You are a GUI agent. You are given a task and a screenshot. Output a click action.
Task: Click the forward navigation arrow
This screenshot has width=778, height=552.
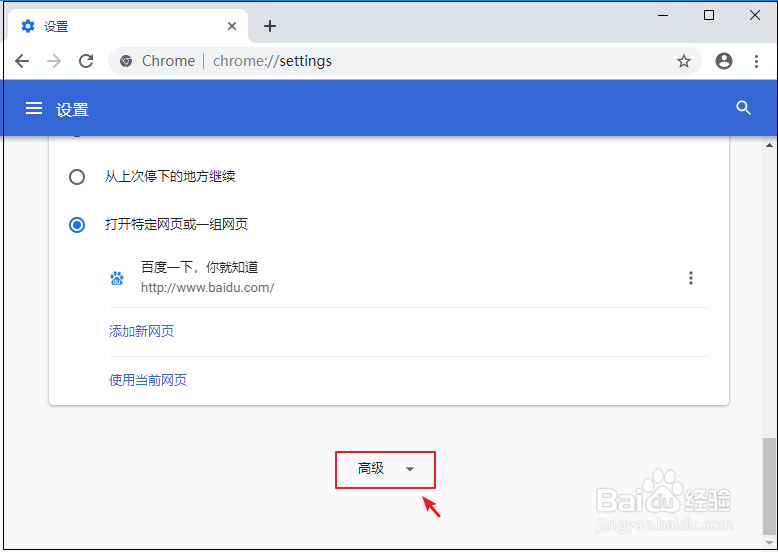tap(54, 61)
